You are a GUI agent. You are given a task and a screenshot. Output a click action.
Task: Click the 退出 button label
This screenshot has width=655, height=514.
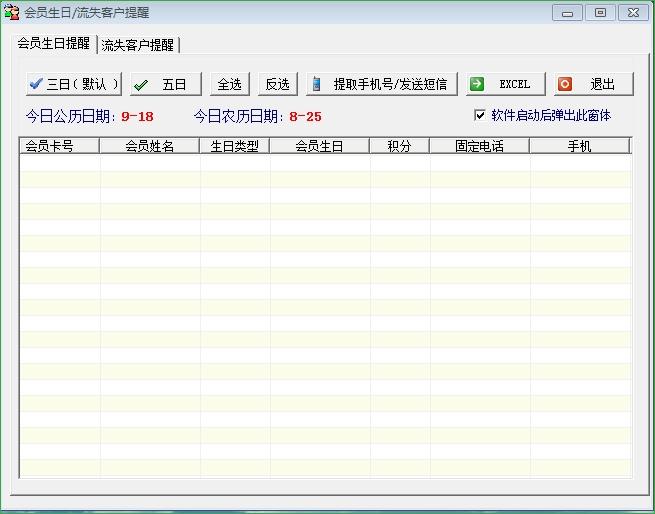pyautogui.click(x=602, y=84)
